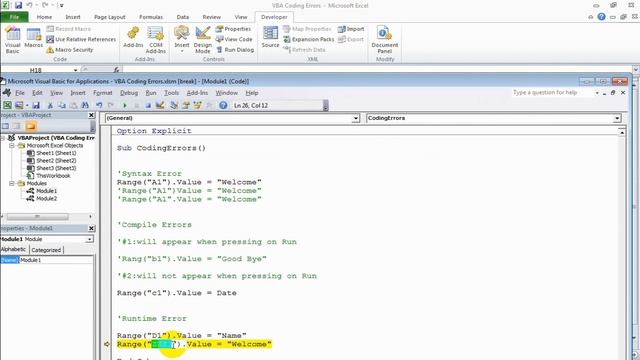Open the VBA Run menu
The height and width of the screenshot is (360, 640).
[x=151, y=93]
